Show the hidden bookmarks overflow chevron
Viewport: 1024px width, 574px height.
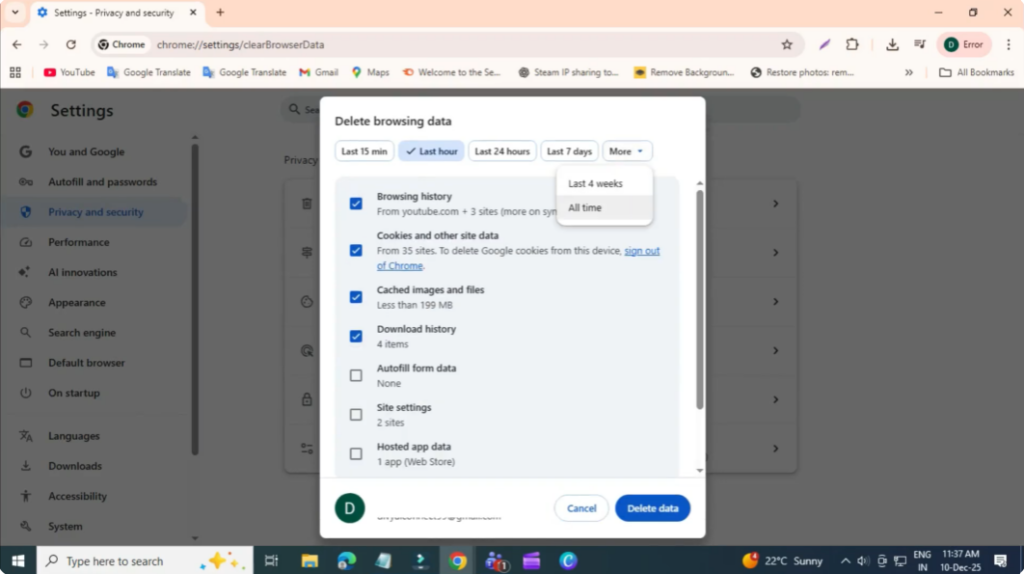[908, 72]
